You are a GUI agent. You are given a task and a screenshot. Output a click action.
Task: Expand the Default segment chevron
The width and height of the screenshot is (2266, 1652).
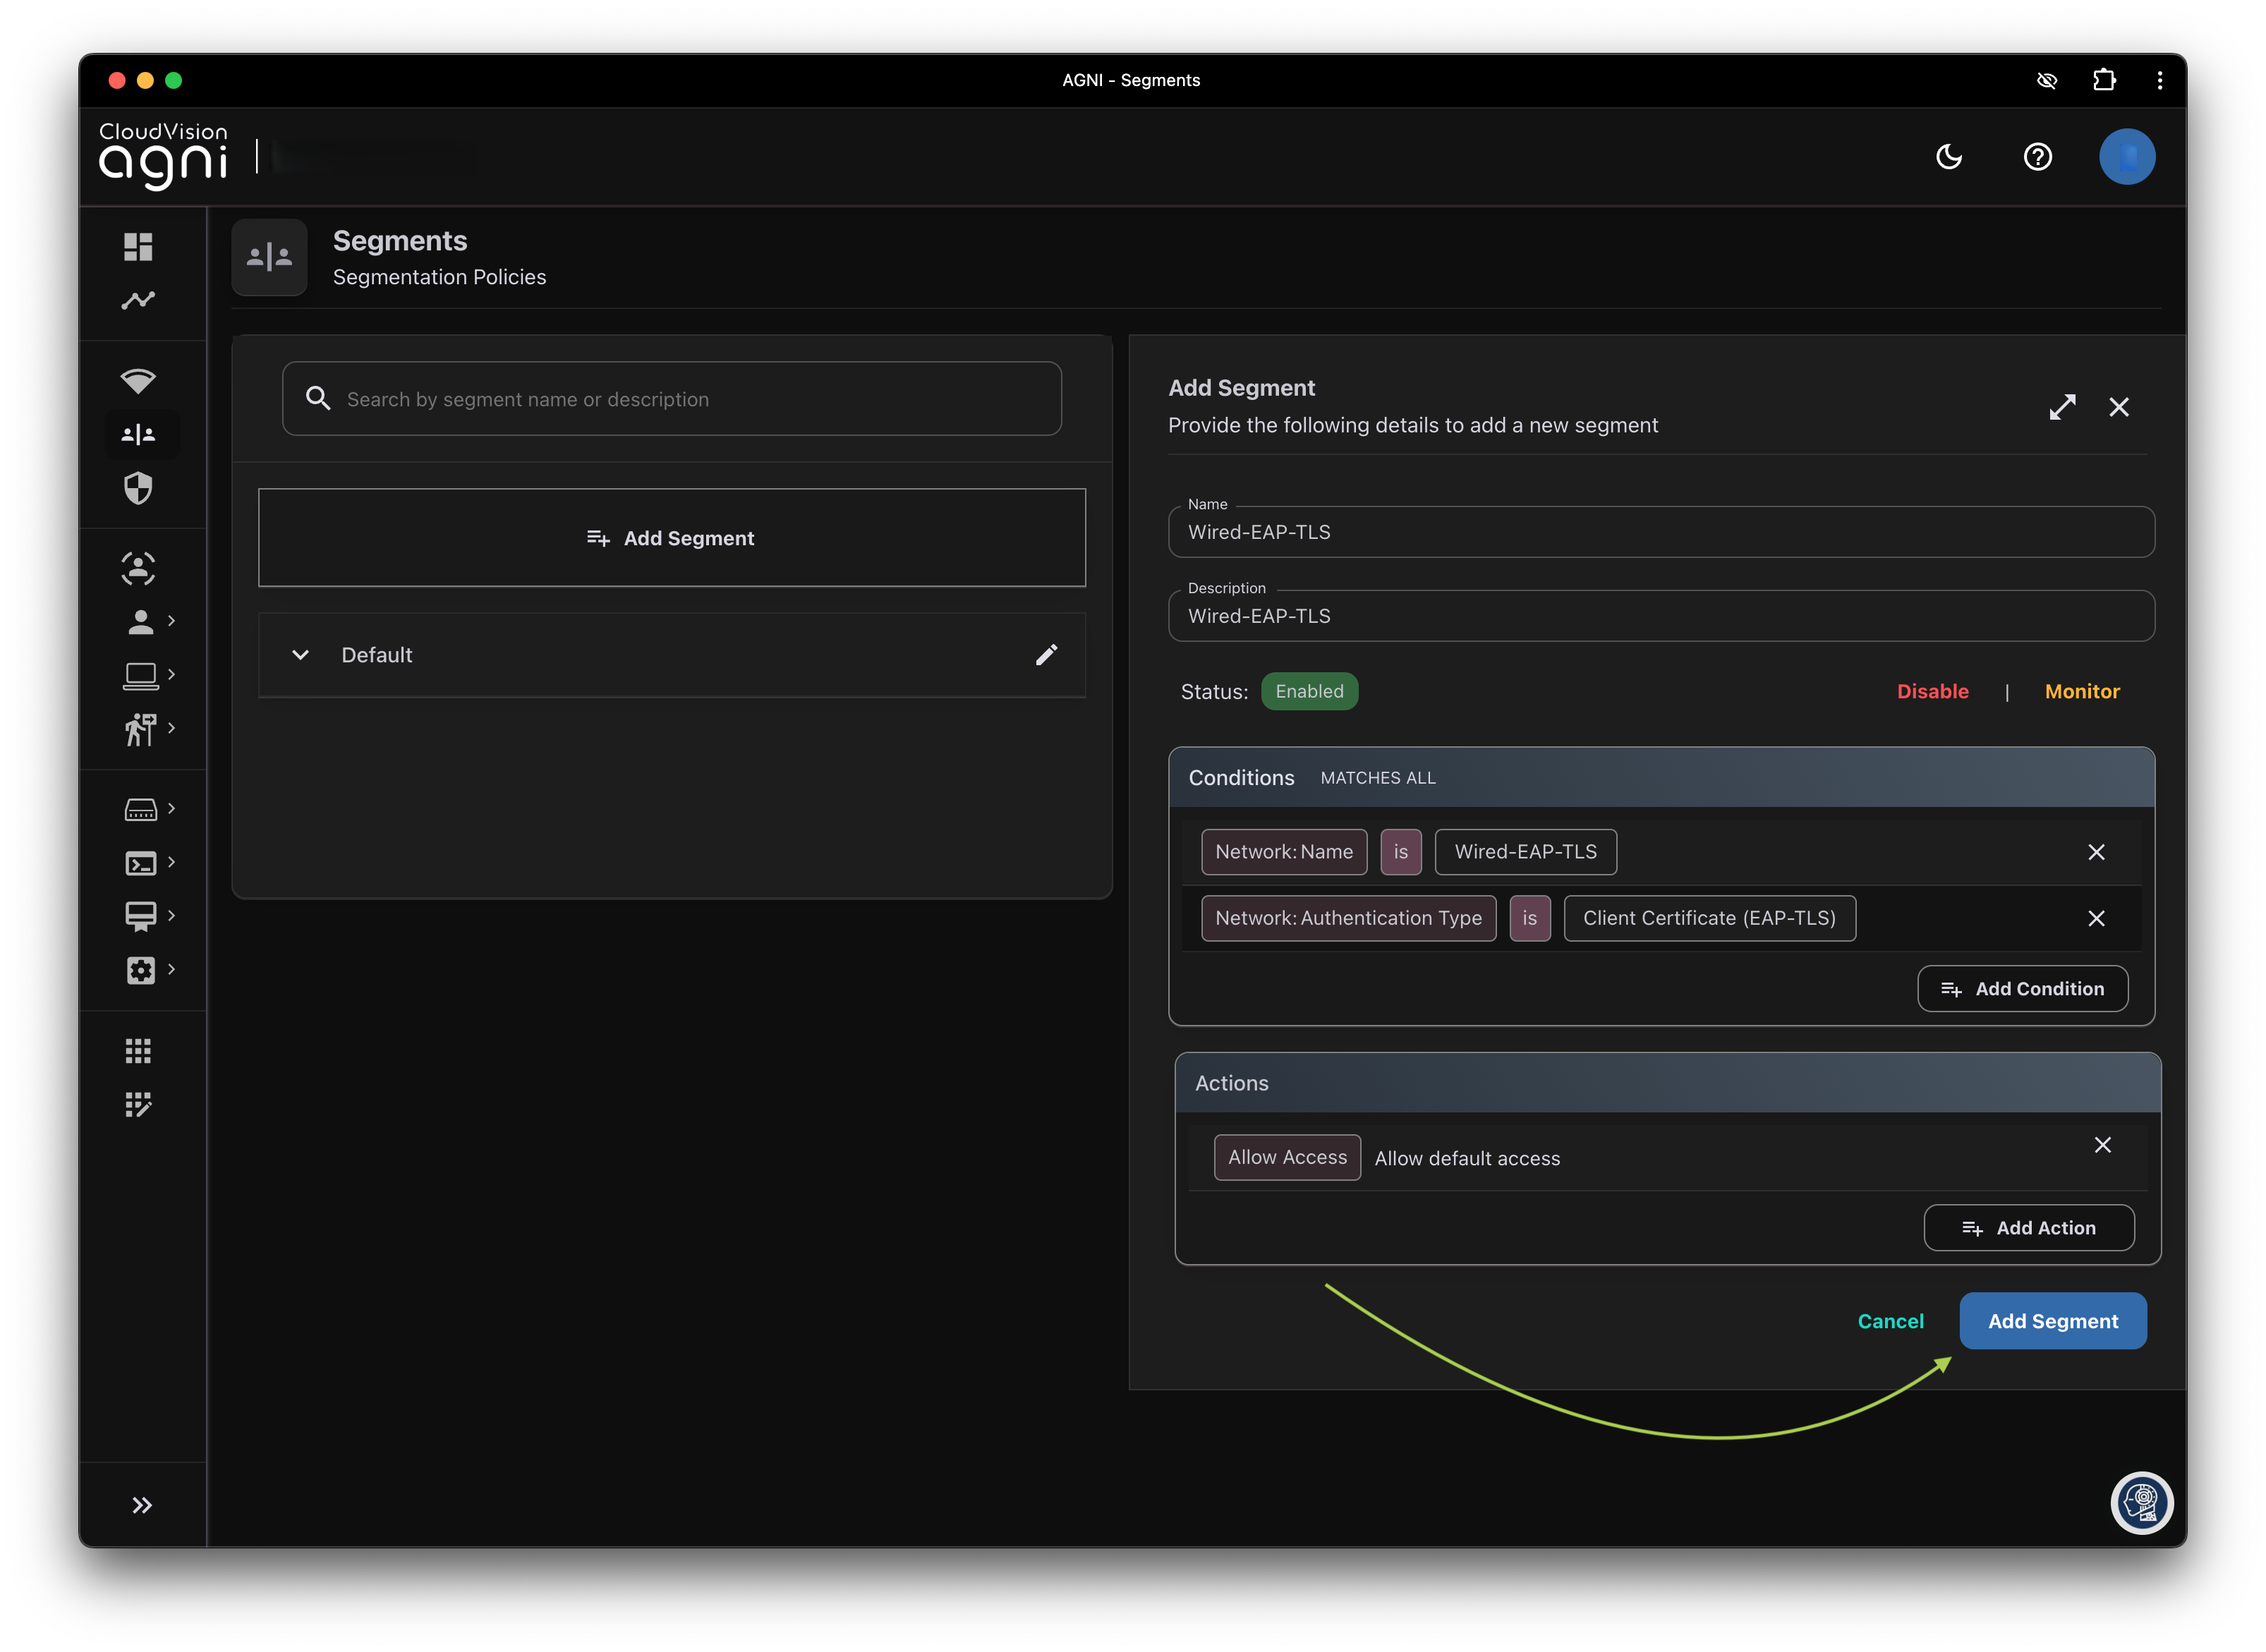point(300,655)
